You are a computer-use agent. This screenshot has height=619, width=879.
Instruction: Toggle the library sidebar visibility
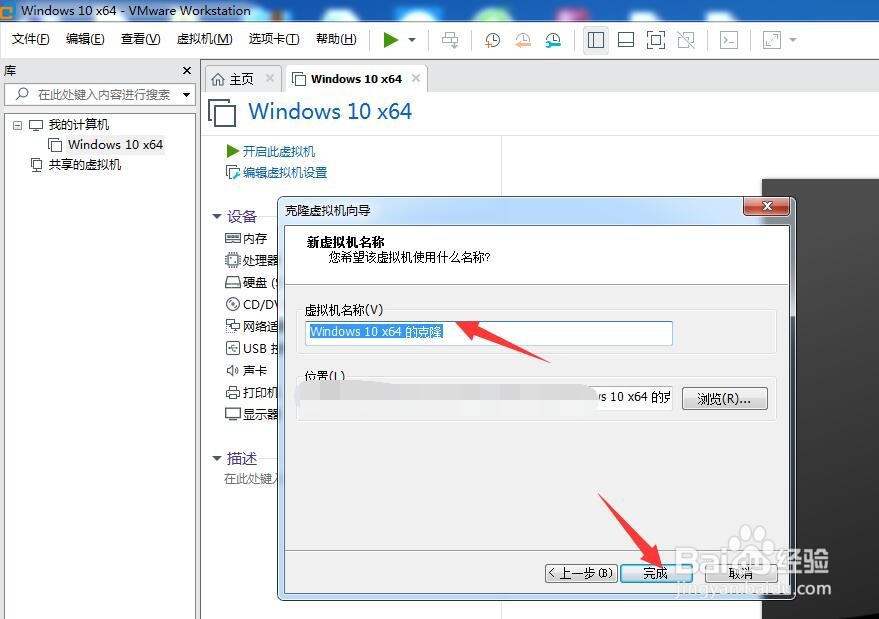click(x=596, y=40)
